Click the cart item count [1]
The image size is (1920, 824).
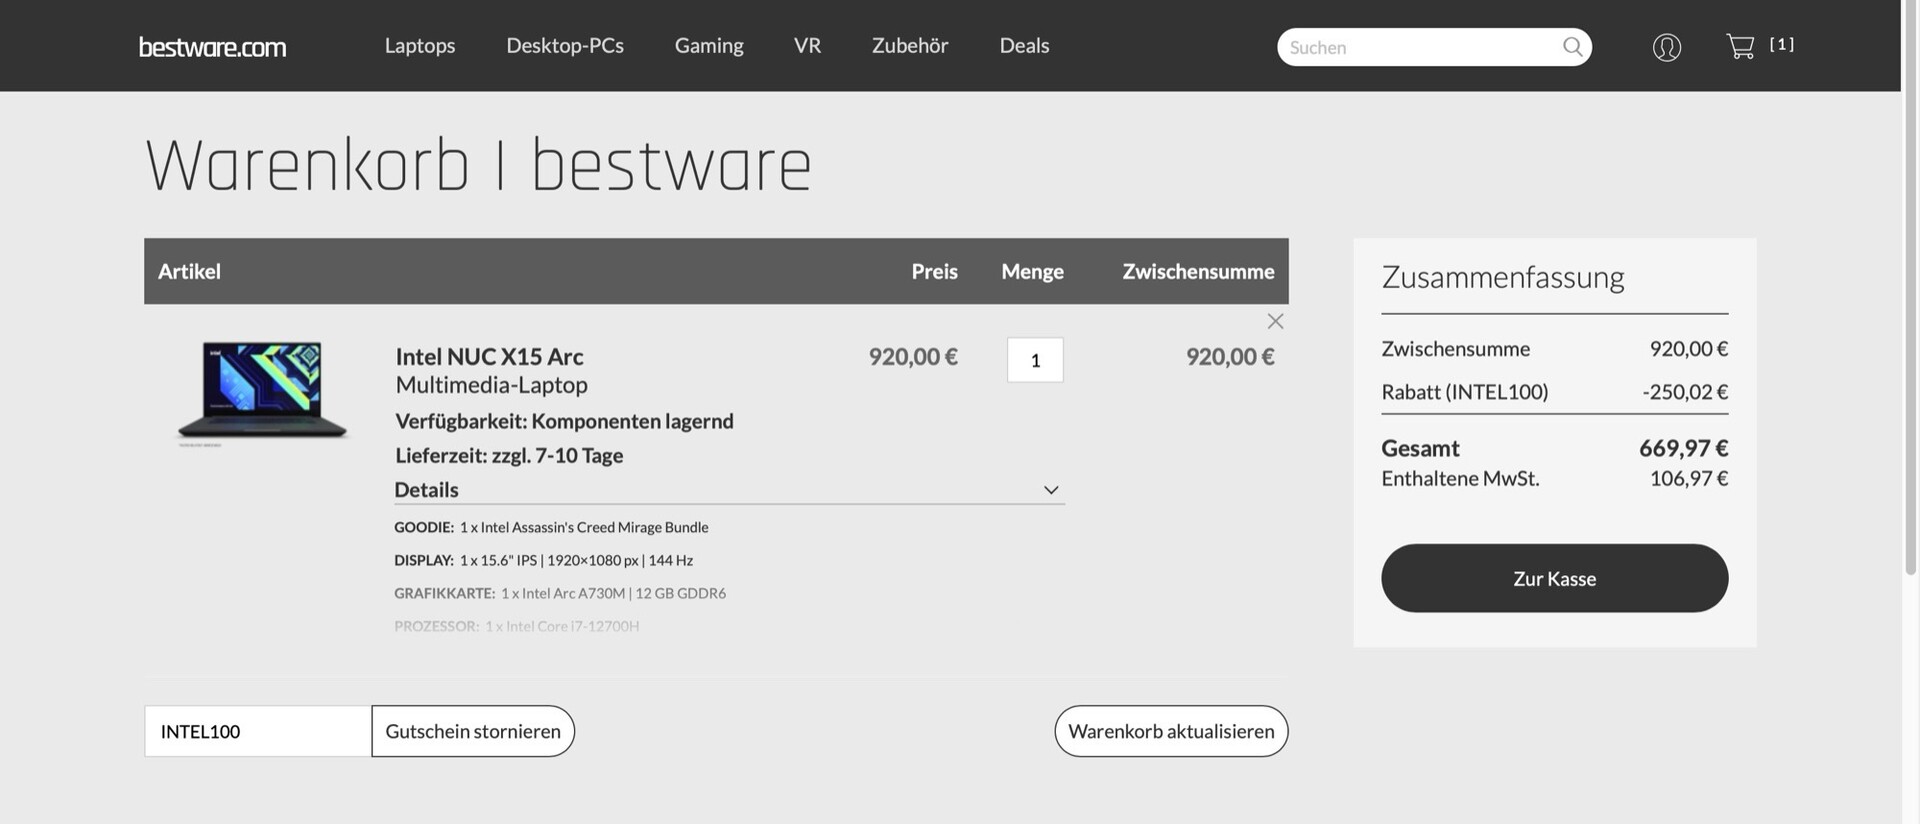click(x=1782, y=44)
